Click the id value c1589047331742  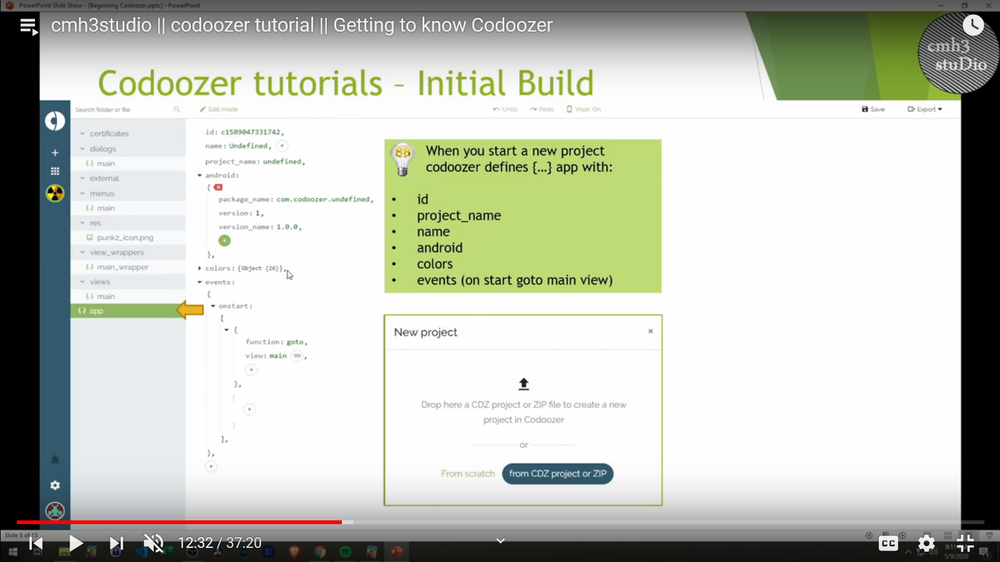251,132
